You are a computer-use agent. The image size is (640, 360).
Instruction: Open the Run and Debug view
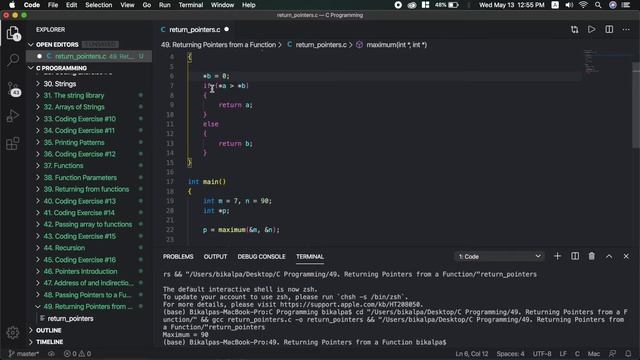pyautogui.click(x=13, y=116)
